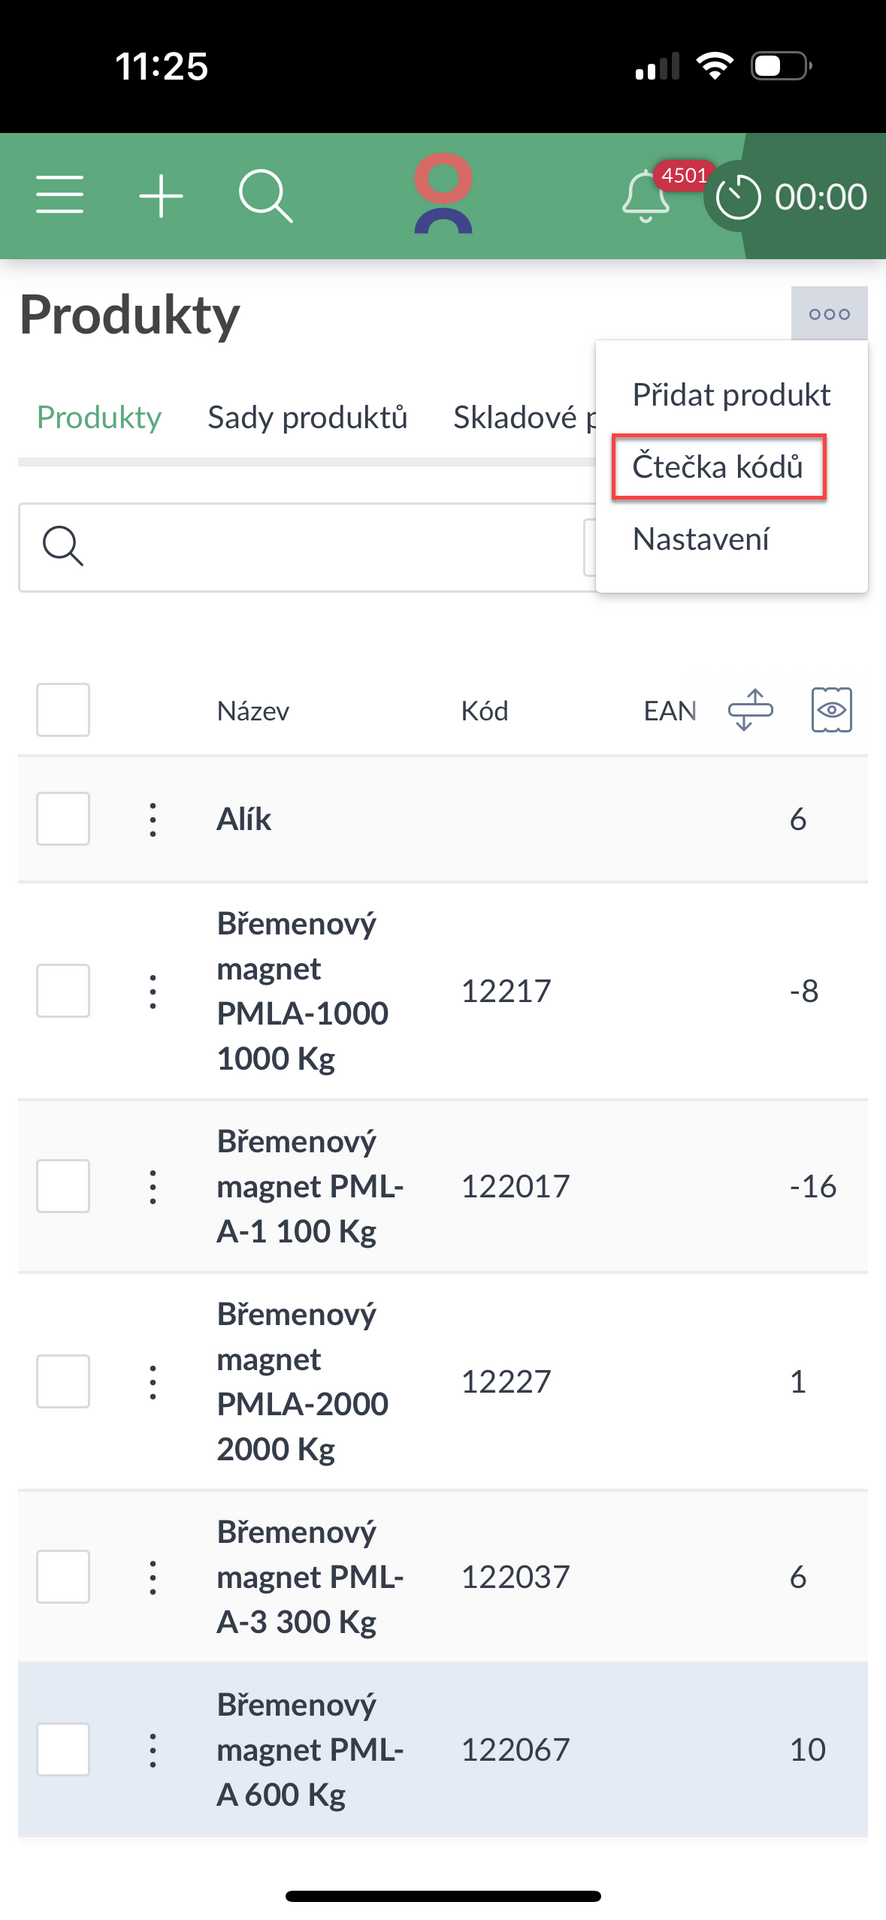Image resolution: width=886 pixels, height=1920 pixels.
Task: Tap the app logo in header
Action: pyautogui.click(x=443, y=194)
